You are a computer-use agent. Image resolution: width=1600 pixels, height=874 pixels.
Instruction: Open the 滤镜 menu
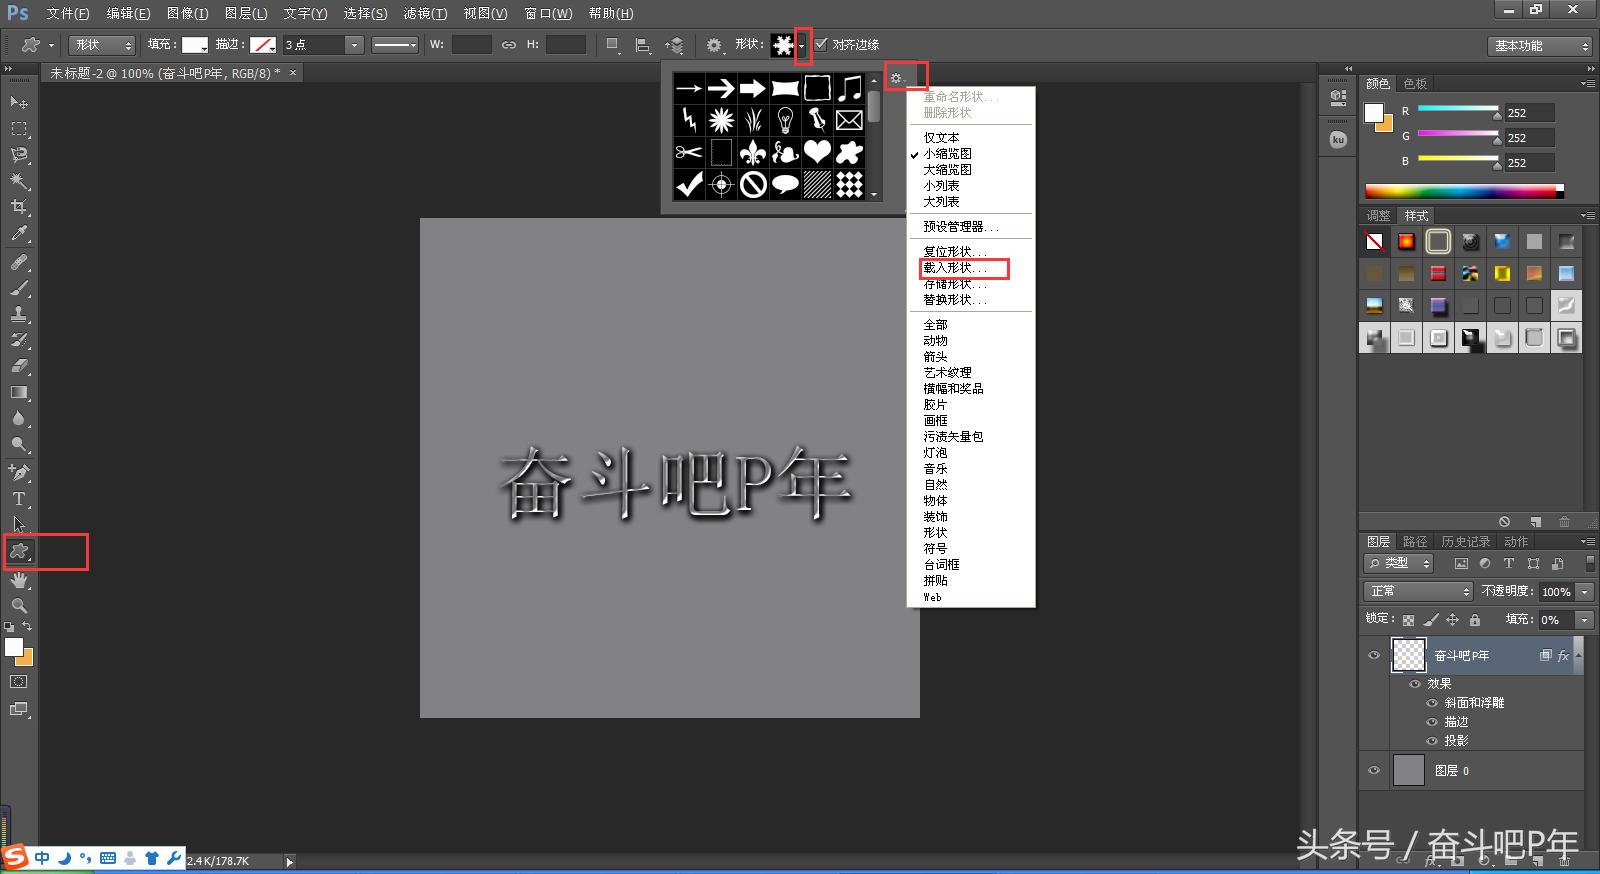point(425,13)
